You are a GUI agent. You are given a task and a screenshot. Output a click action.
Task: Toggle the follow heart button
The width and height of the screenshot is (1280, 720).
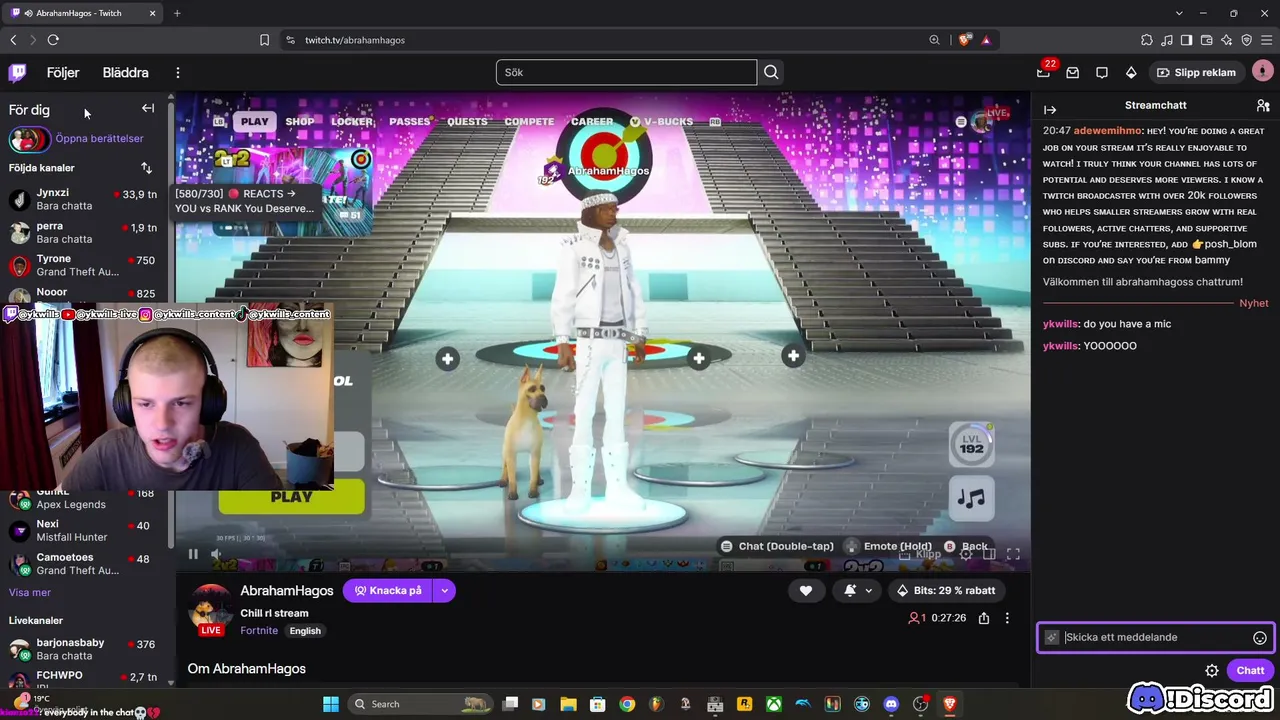click(x=806, y=591)
